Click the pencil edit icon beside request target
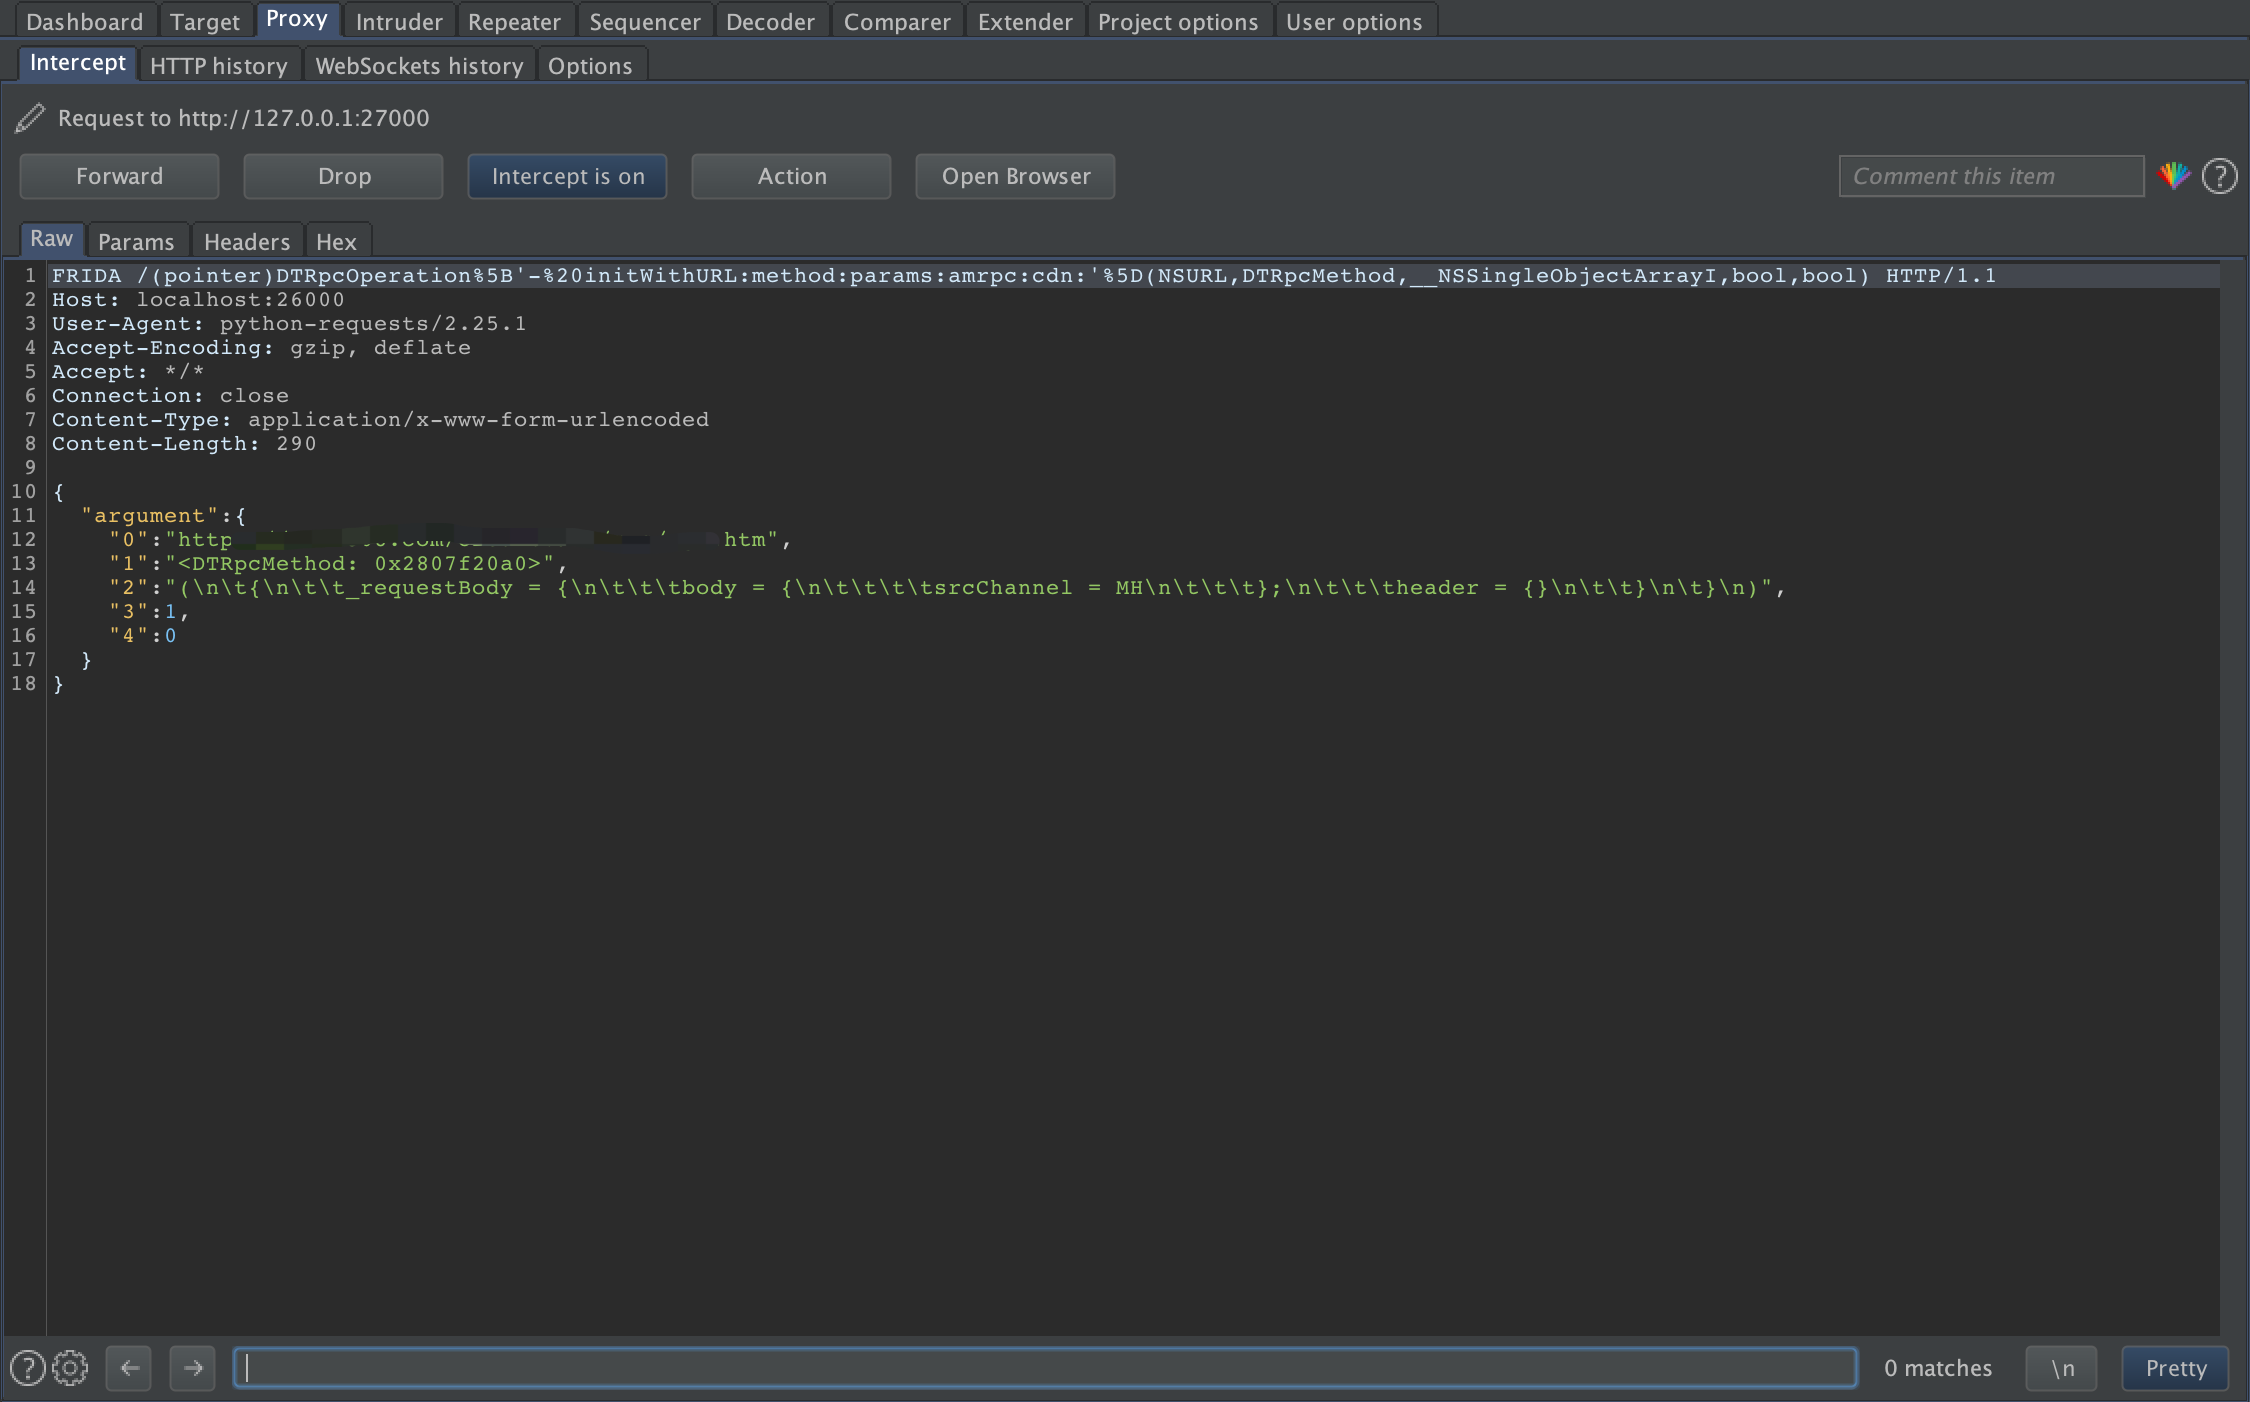The height and width of the screenshot is (1402, 2250). pyautogui.click(x=30, y=118)
